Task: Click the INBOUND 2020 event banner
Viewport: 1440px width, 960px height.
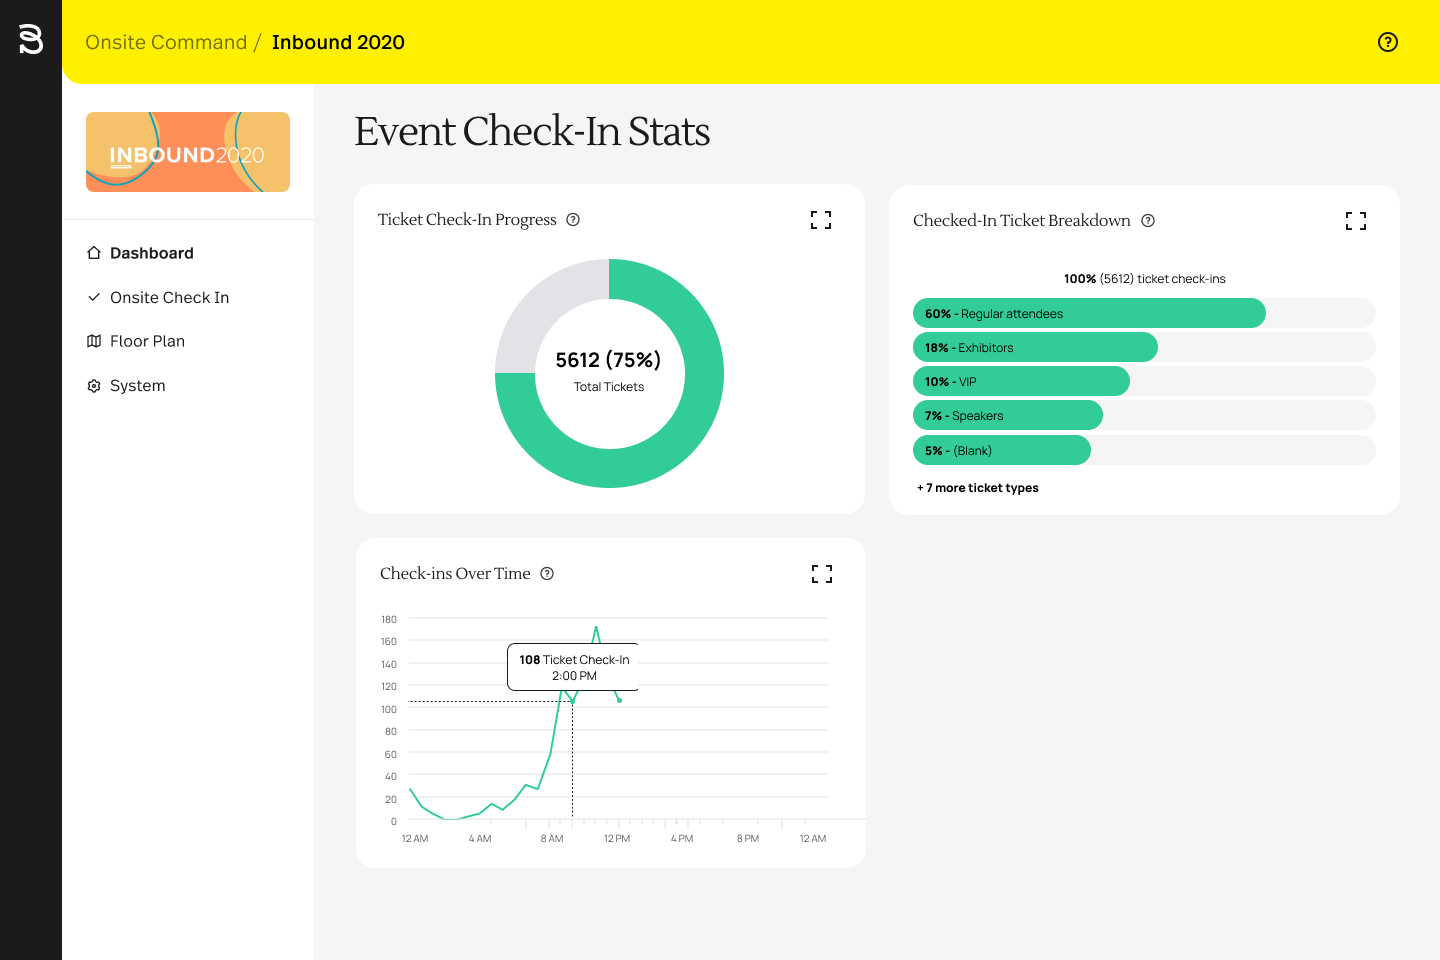Action: point(188,152)
